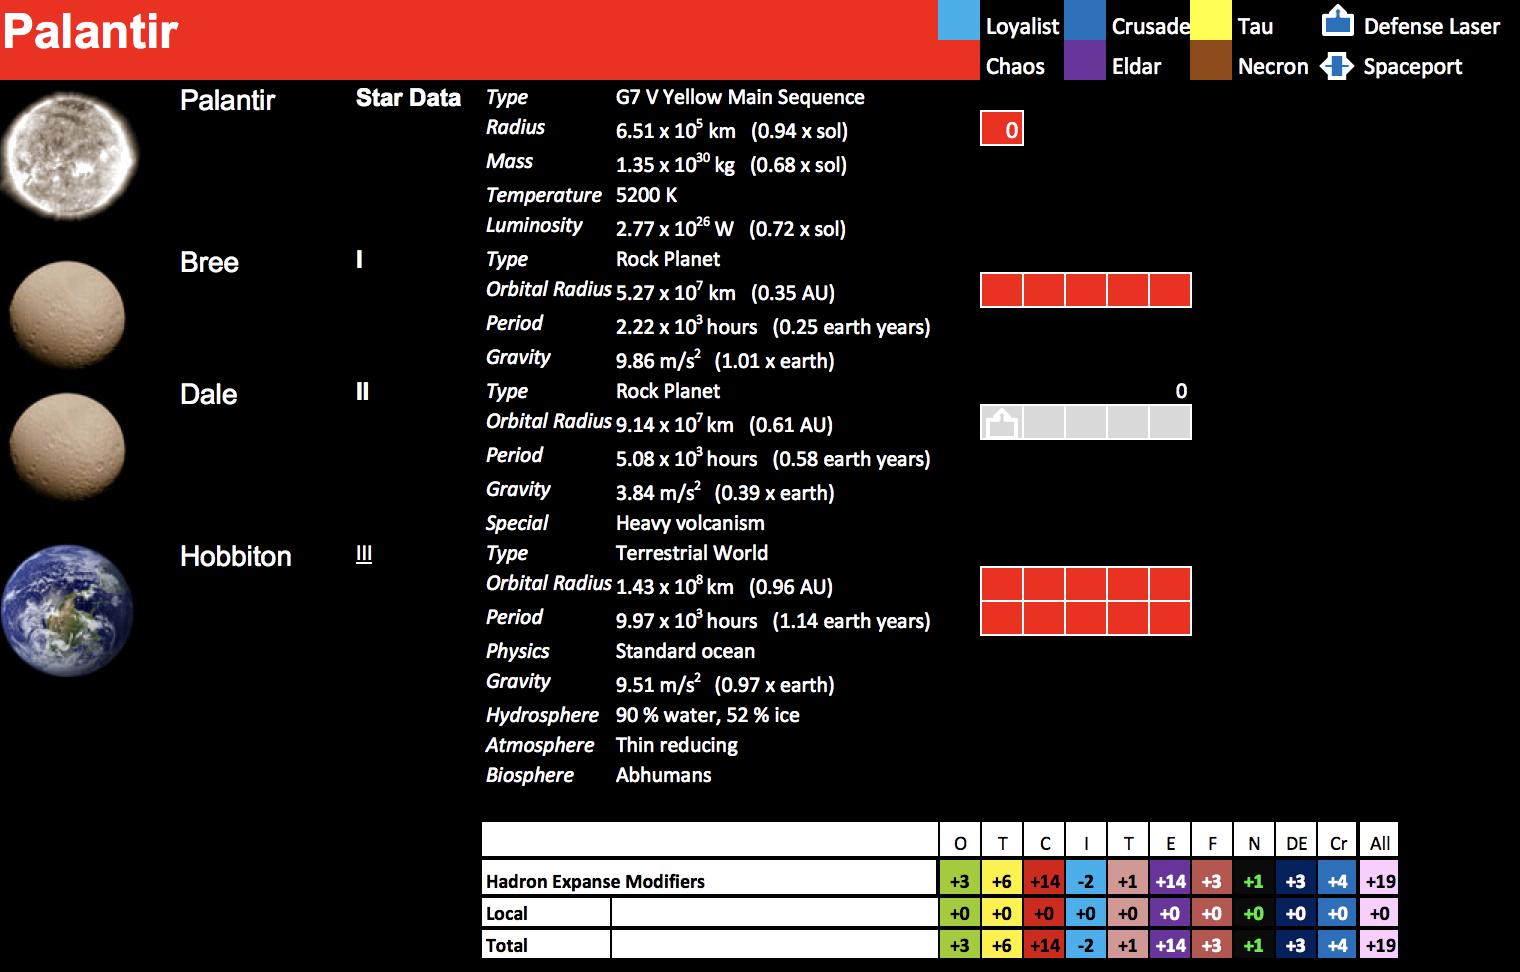
Task: Click the 'II' orbit numeral for Dale
Action: click(362, 391)
